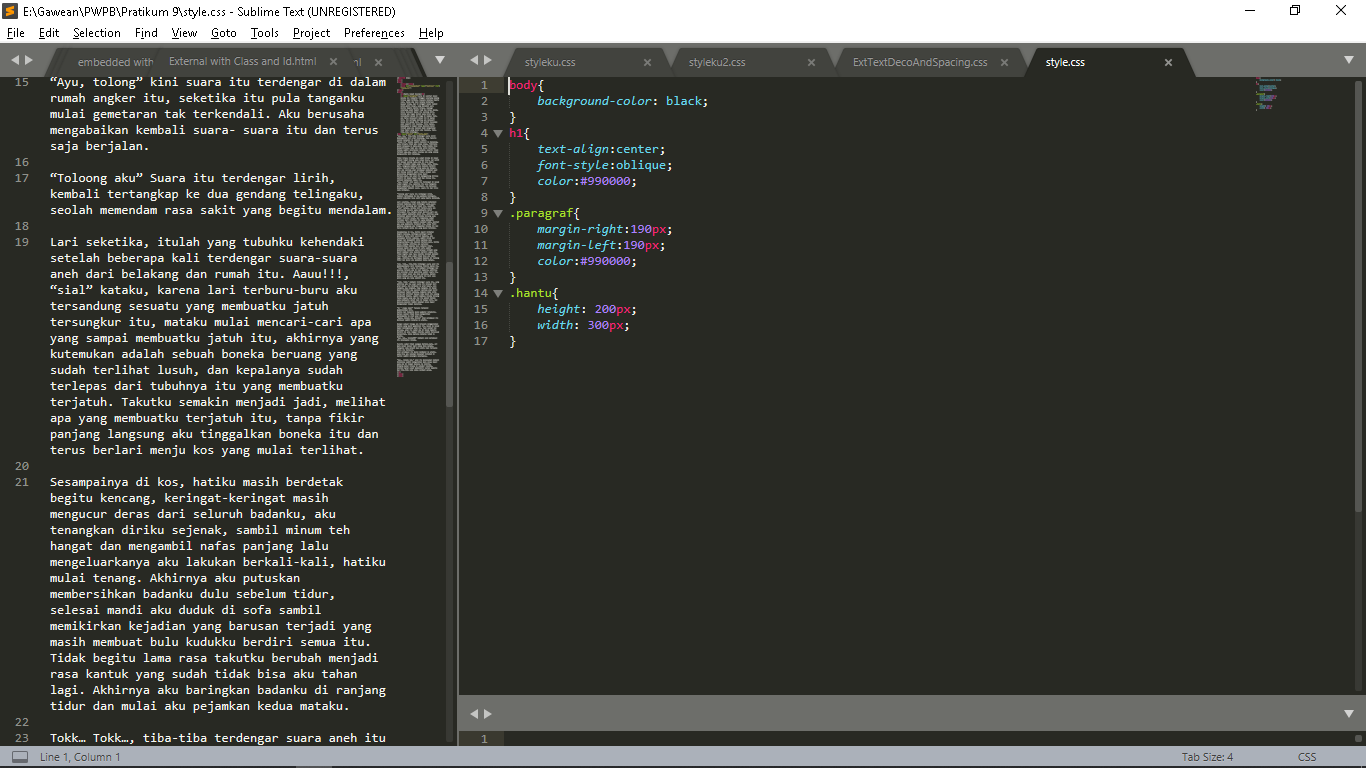
Task: Select the embedded with tab
Action: 115,62
